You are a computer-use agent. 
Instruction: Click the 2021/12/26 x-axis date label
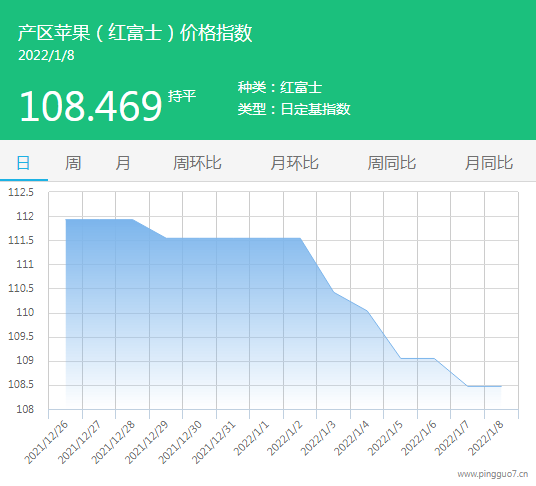[x=47, y=442]
